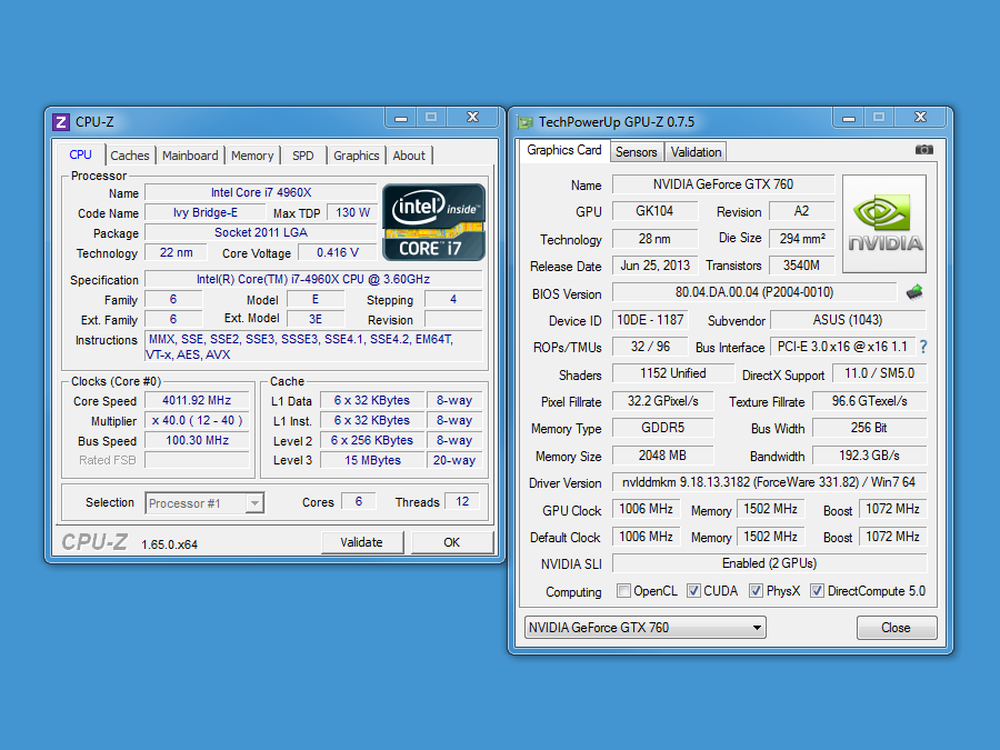Toggle the CUDA checkbox
This screenshot has width=1000, height=750.
[693, 591]
